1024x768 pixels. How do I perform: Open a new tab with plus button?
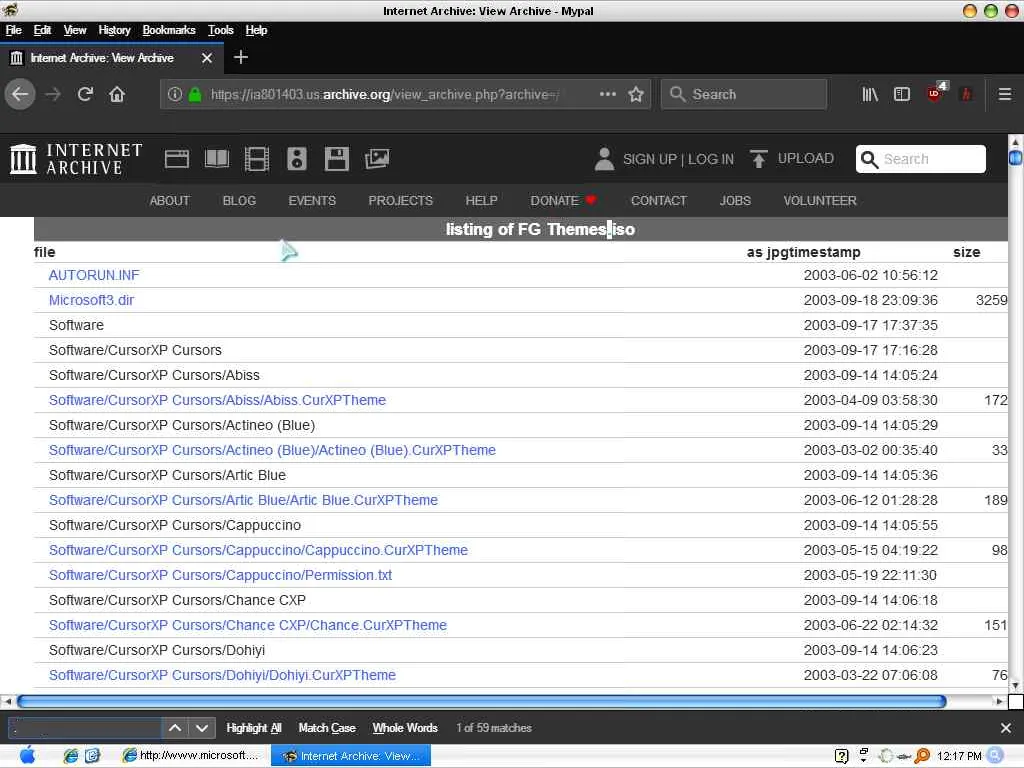click(240, 57)
